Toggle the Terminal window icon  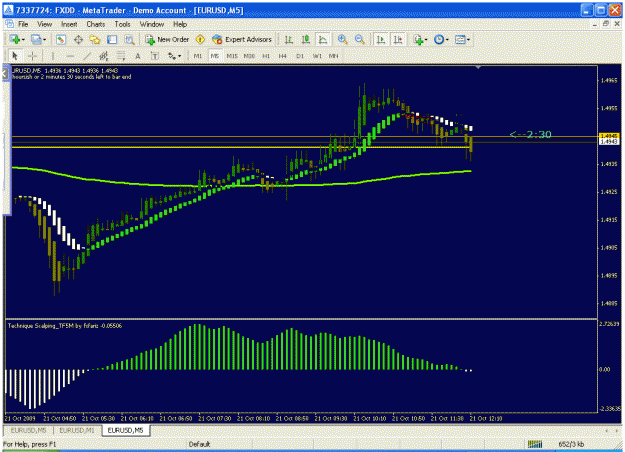pyautogui.click(x=112, y=39)
